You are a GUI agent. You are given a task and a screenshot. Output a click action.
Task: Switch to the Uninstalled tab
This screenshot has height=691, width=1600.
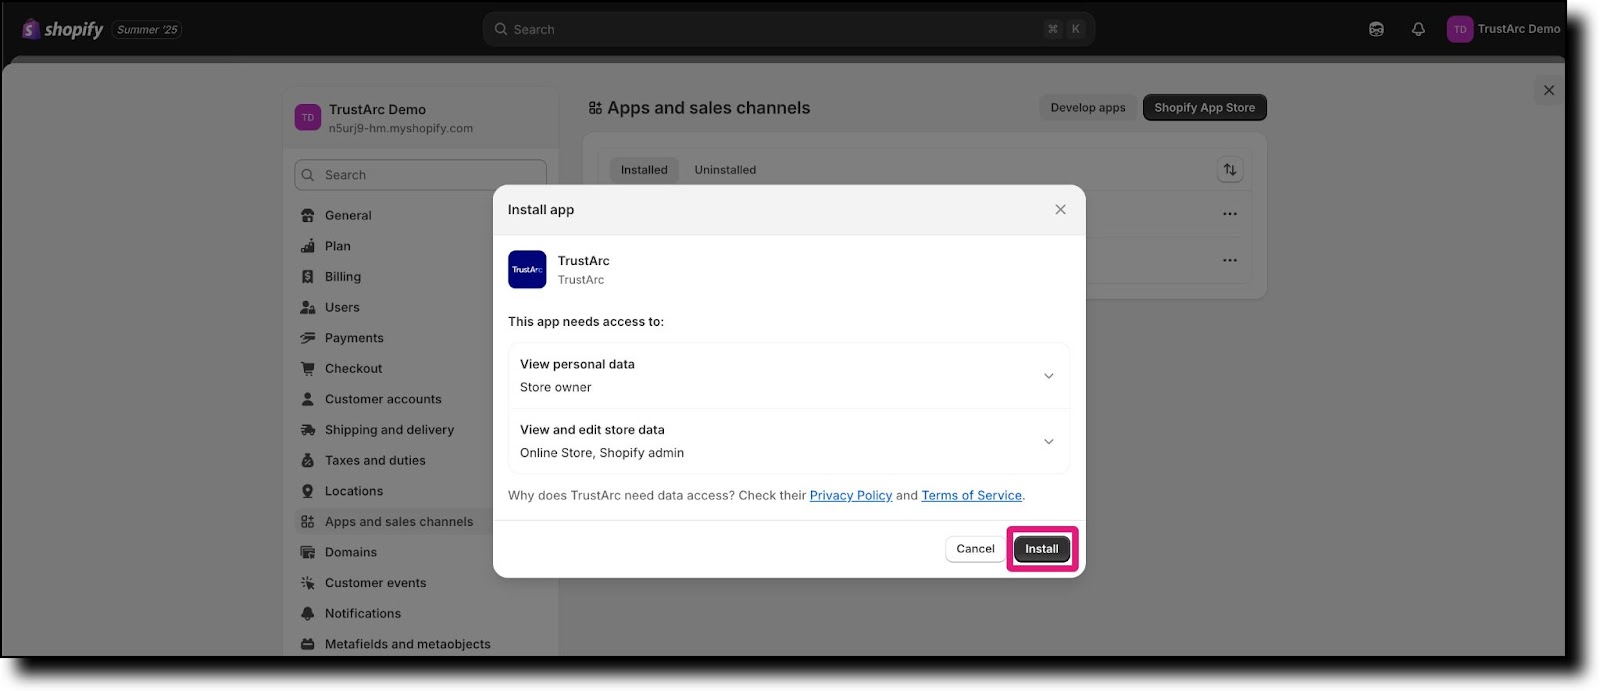coord(725,170)
